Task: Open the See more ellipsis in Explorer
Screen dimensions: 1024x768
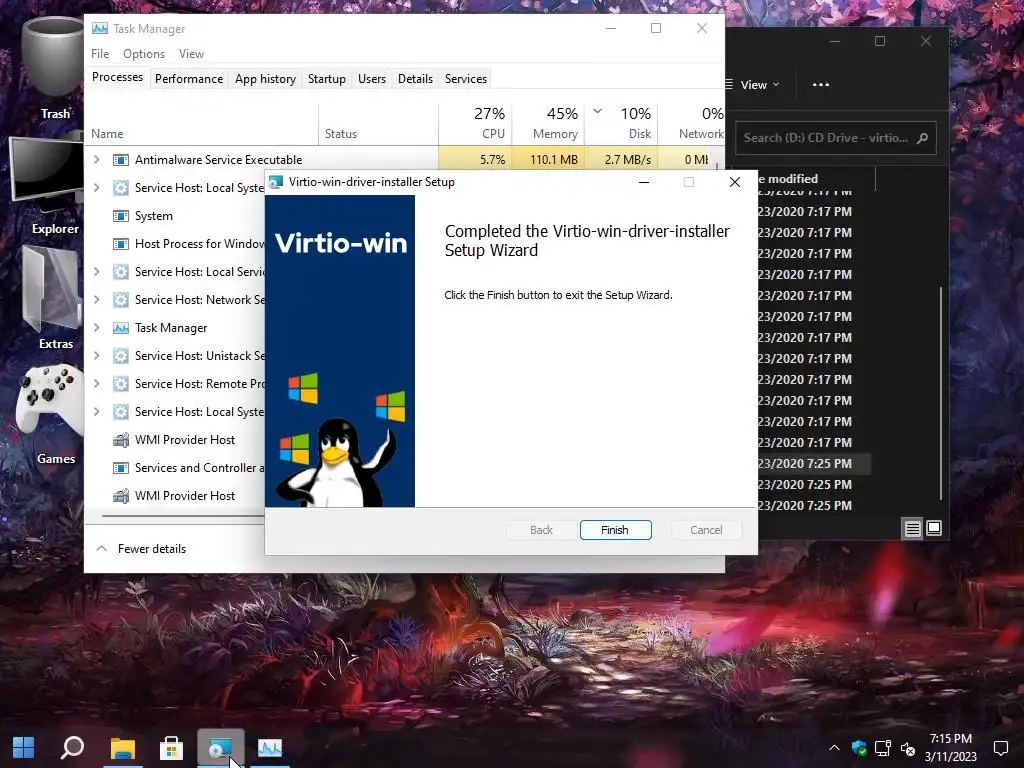Action: click(820, 85)
